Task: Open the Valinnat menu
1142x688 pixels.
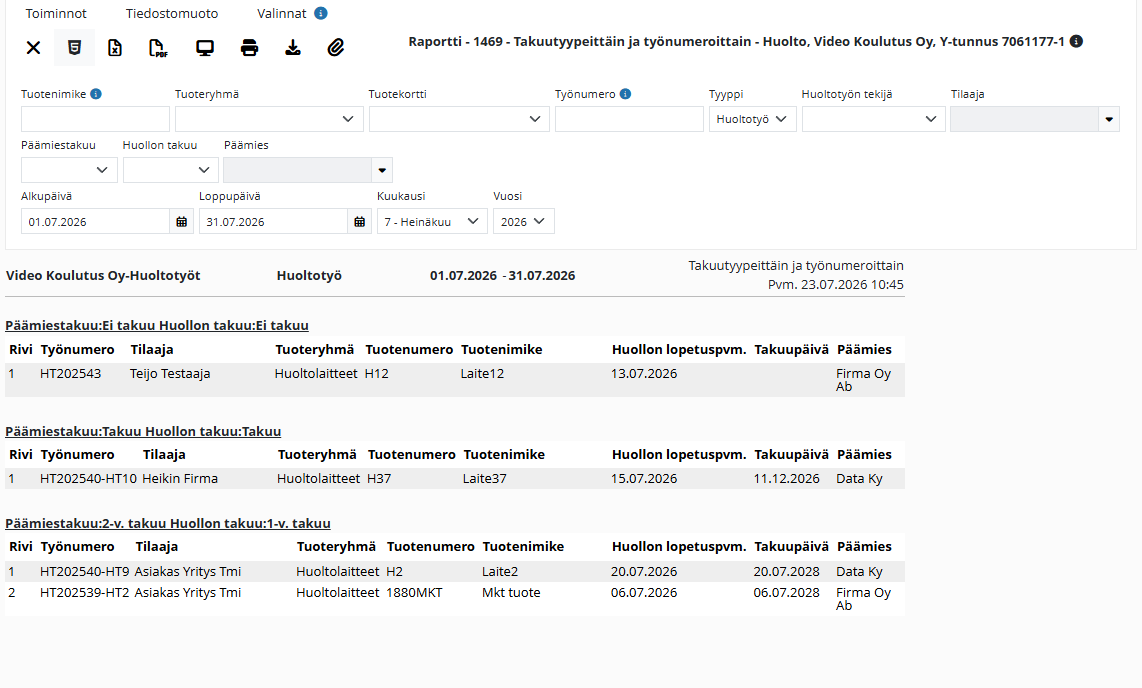Action: (x=282, y=13)
